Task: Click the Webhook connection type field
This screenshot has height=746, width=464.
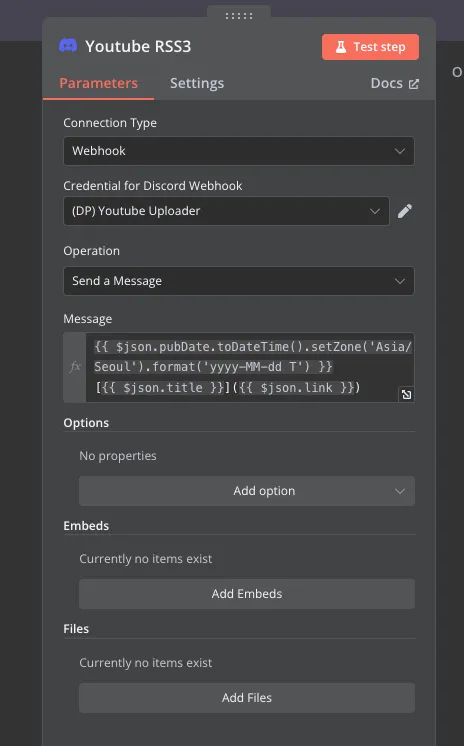Action: pos(239,151)
